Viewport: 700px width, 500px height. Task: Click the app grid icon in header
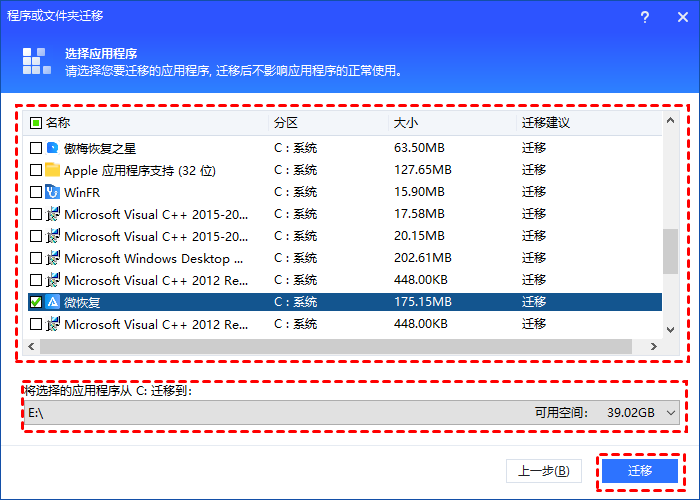37,62
